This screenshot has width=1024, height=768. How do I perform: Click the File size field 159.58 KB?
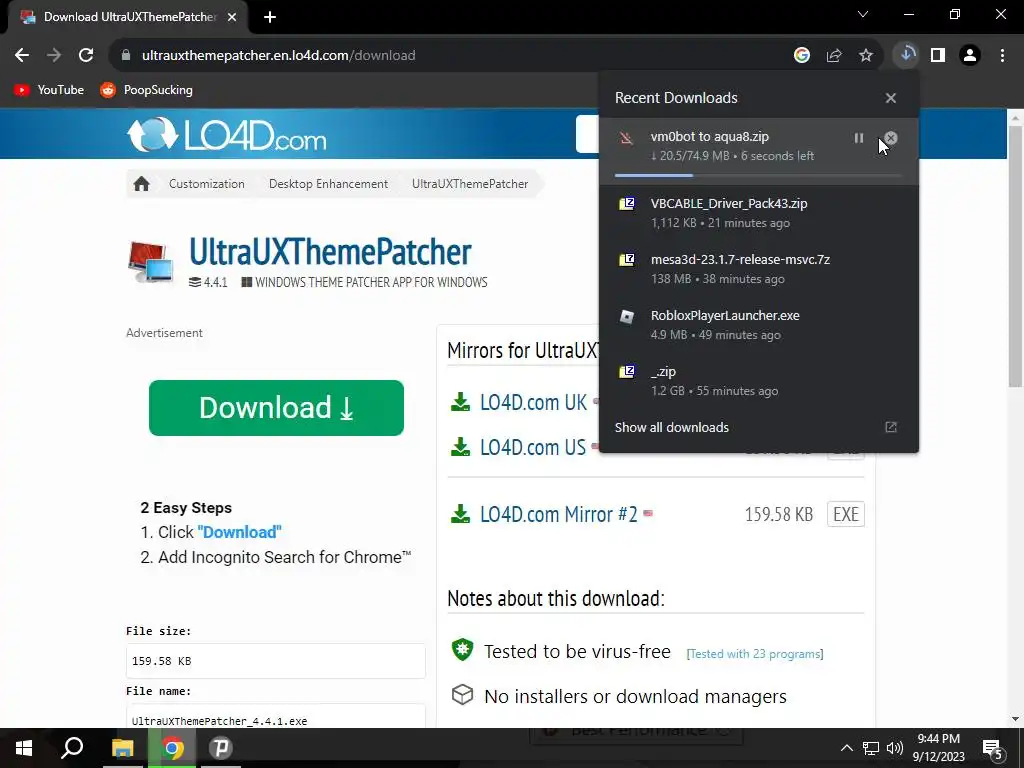click(276, 661)
